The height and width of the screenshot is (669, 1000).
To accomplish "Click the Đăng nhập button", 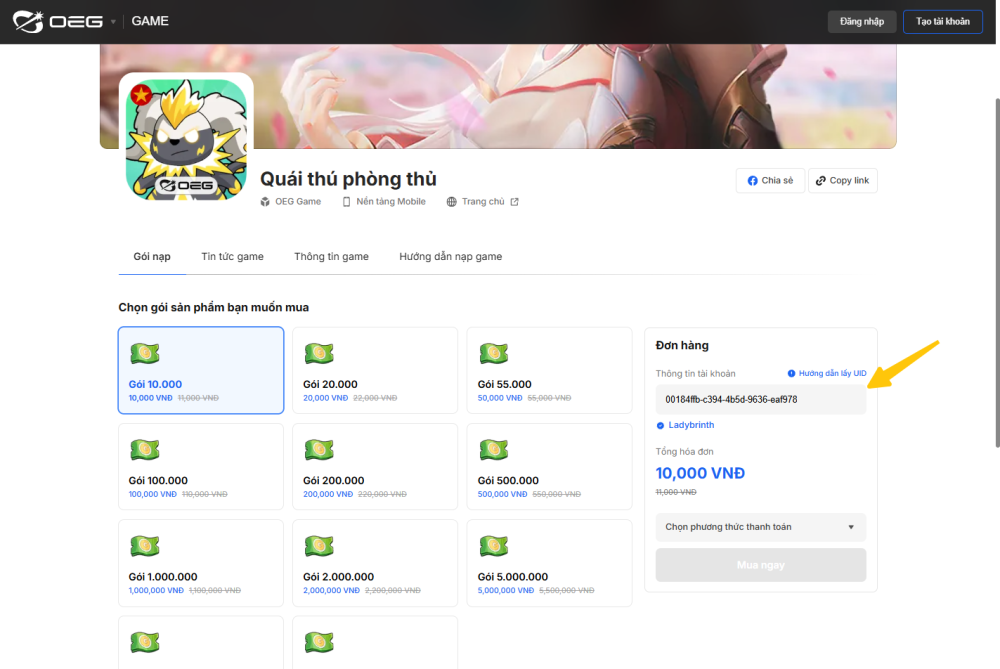I will point(862,22).
